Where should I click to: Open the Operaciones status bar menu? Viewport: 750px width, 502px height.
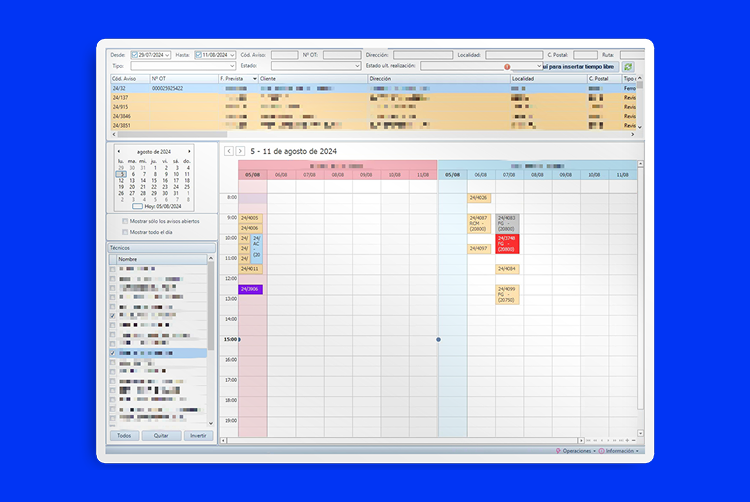pyautogui.click(x=577, y=451)
